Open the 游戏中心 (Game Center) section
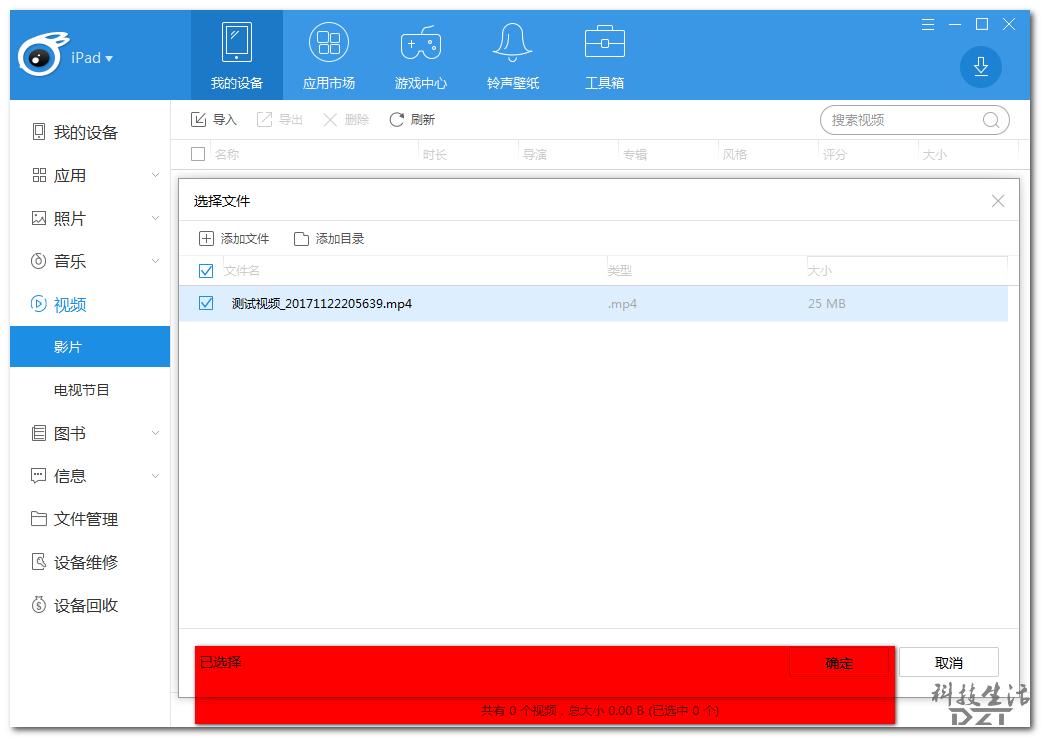This screenshot has width=1041, height=738. point(420,55)
